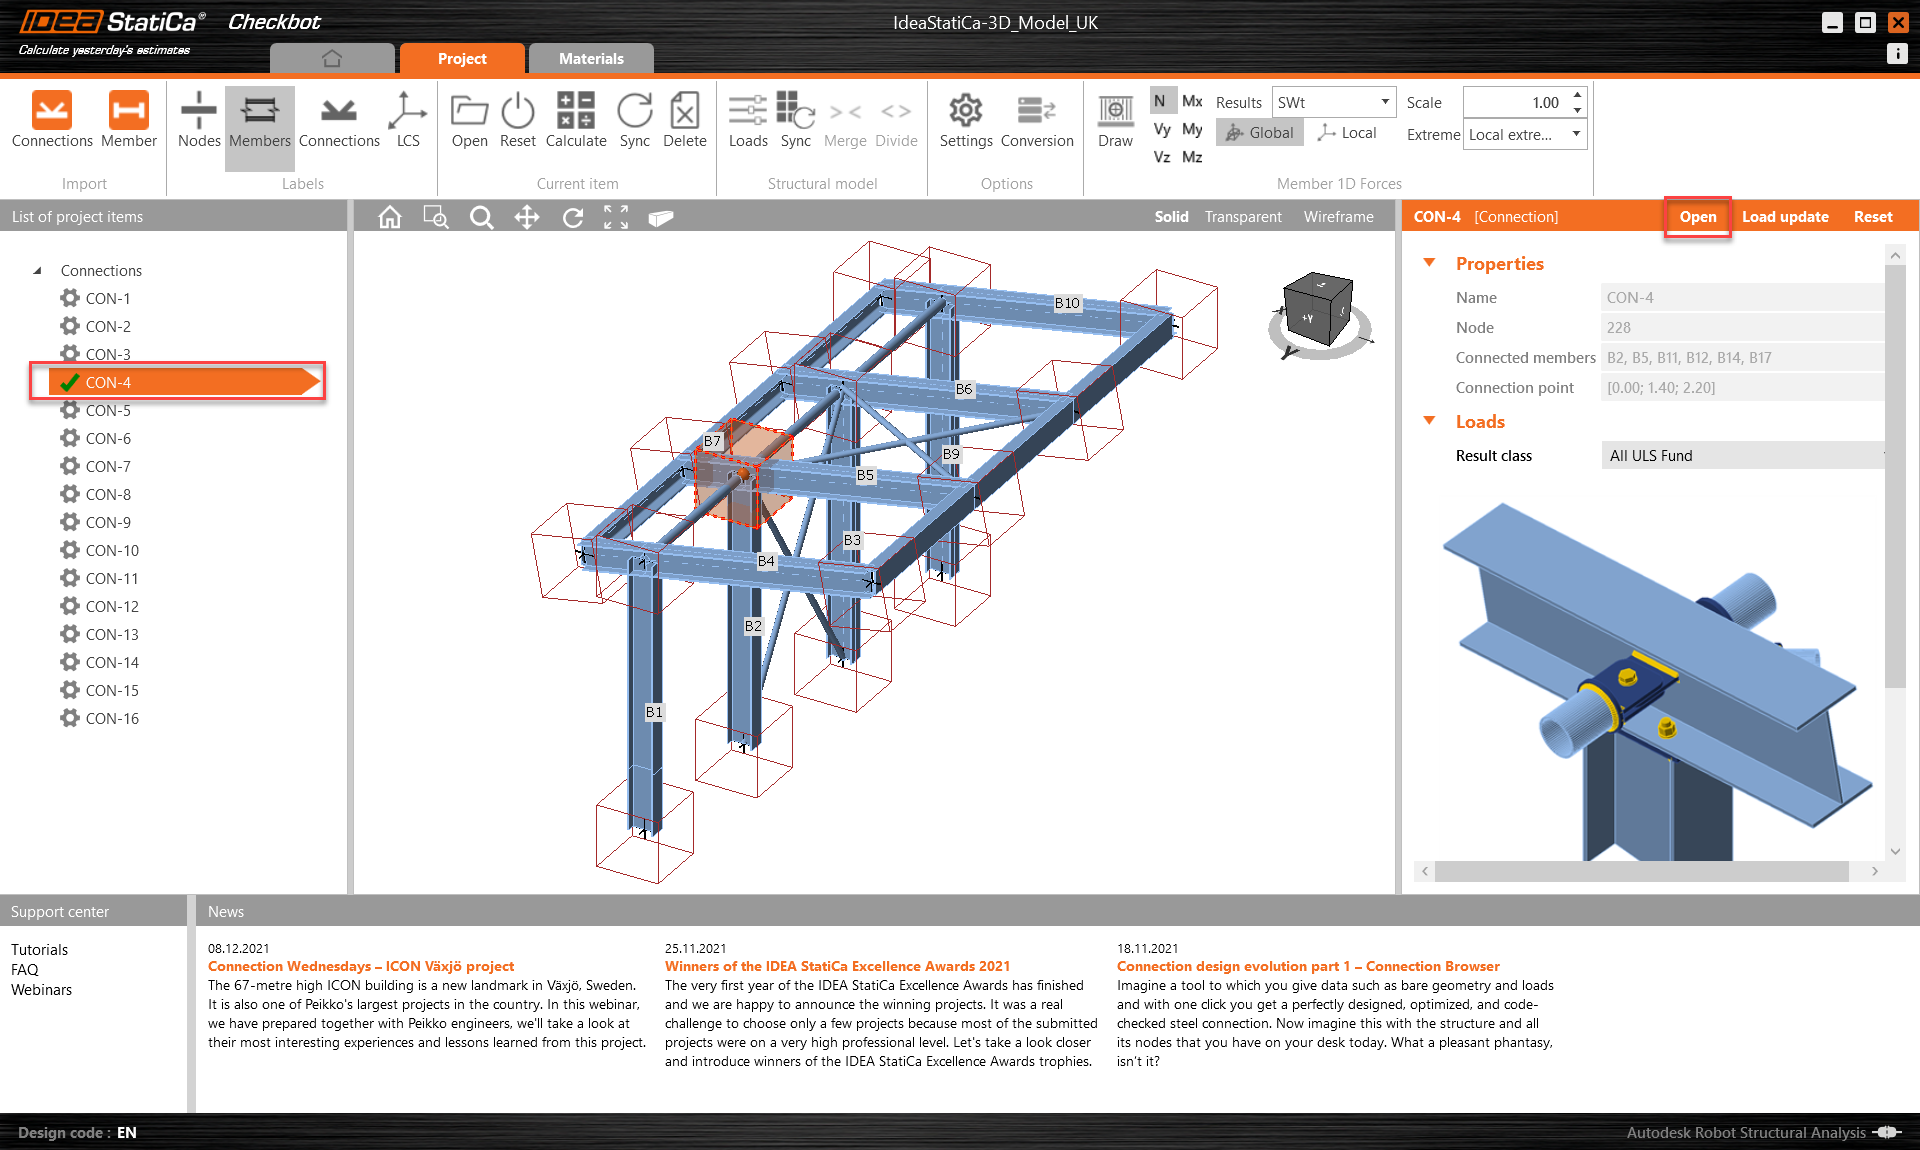Switch to Wireframe view mode
1920x1150 pixels.
(x=1338, y=217)
